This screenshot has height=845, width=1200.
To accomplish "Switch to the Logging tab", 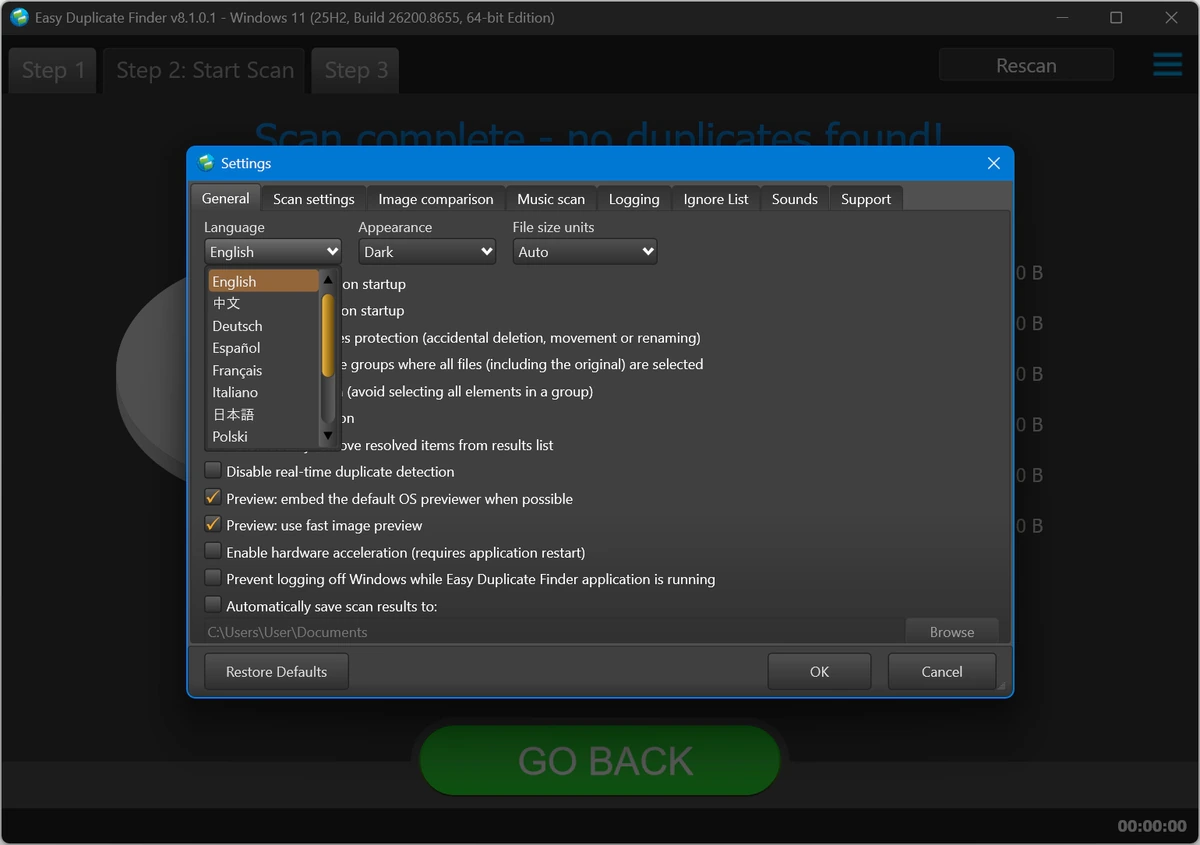I will (x=634, y=199).
